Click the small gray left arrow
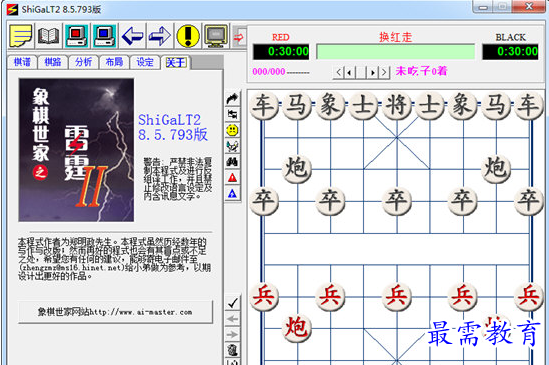The image size is (549, 365). (233, 319)
